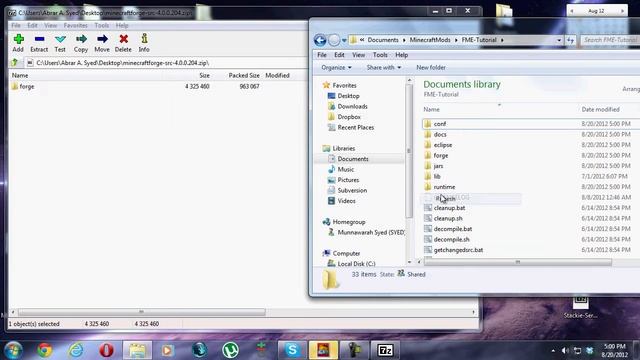Viewport: 640px width, 360px height.
Task: Open Opera browser from taskbar
Action: (x=106, y=350)
